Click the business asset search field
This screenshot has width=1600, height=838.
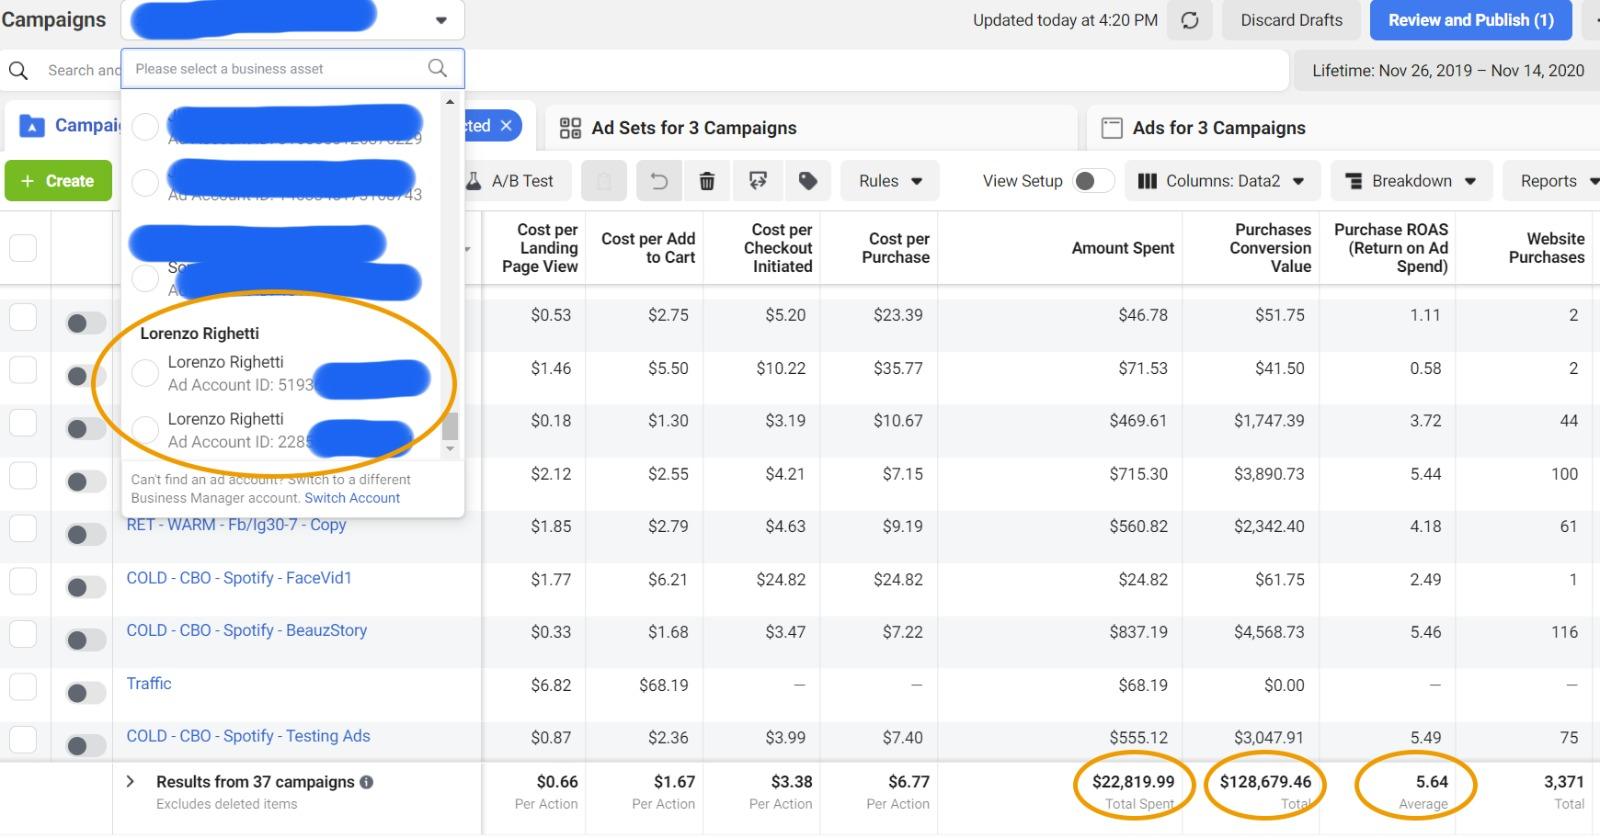275,69
